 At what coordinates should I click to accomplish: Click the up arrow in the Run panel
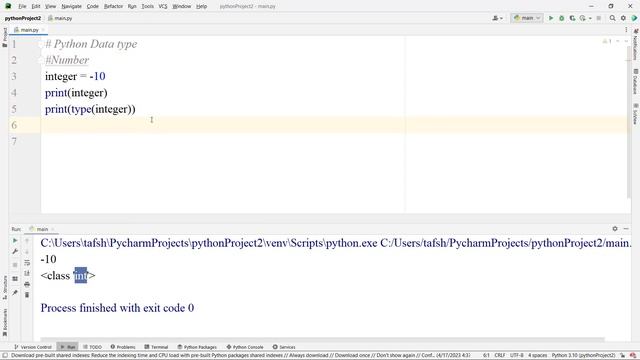27,241
